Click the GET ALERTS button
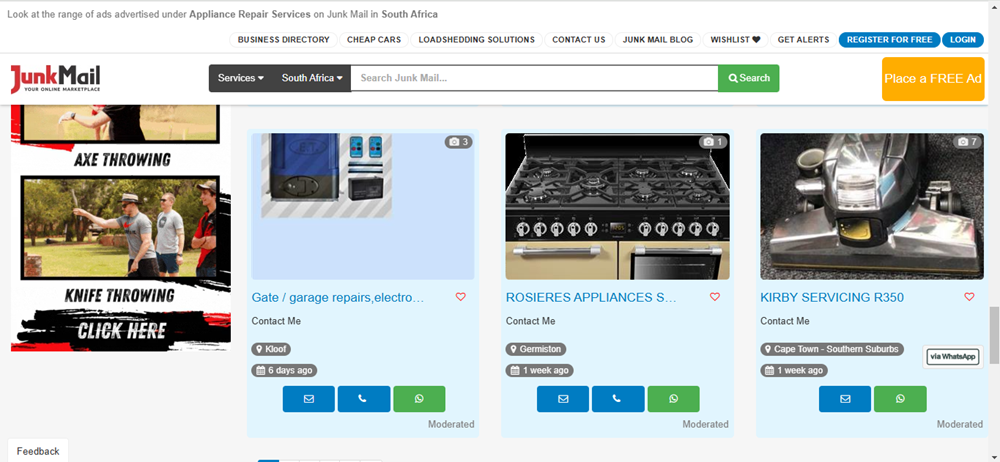 (804, 40)
